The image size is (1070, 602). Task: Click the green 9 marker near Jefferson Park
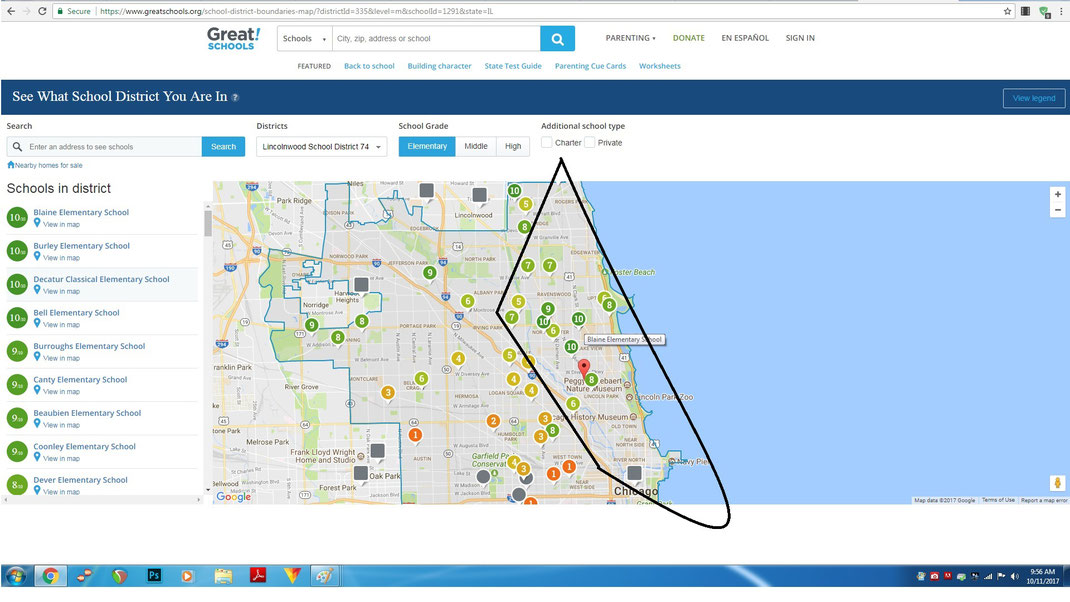coord(429,273)
